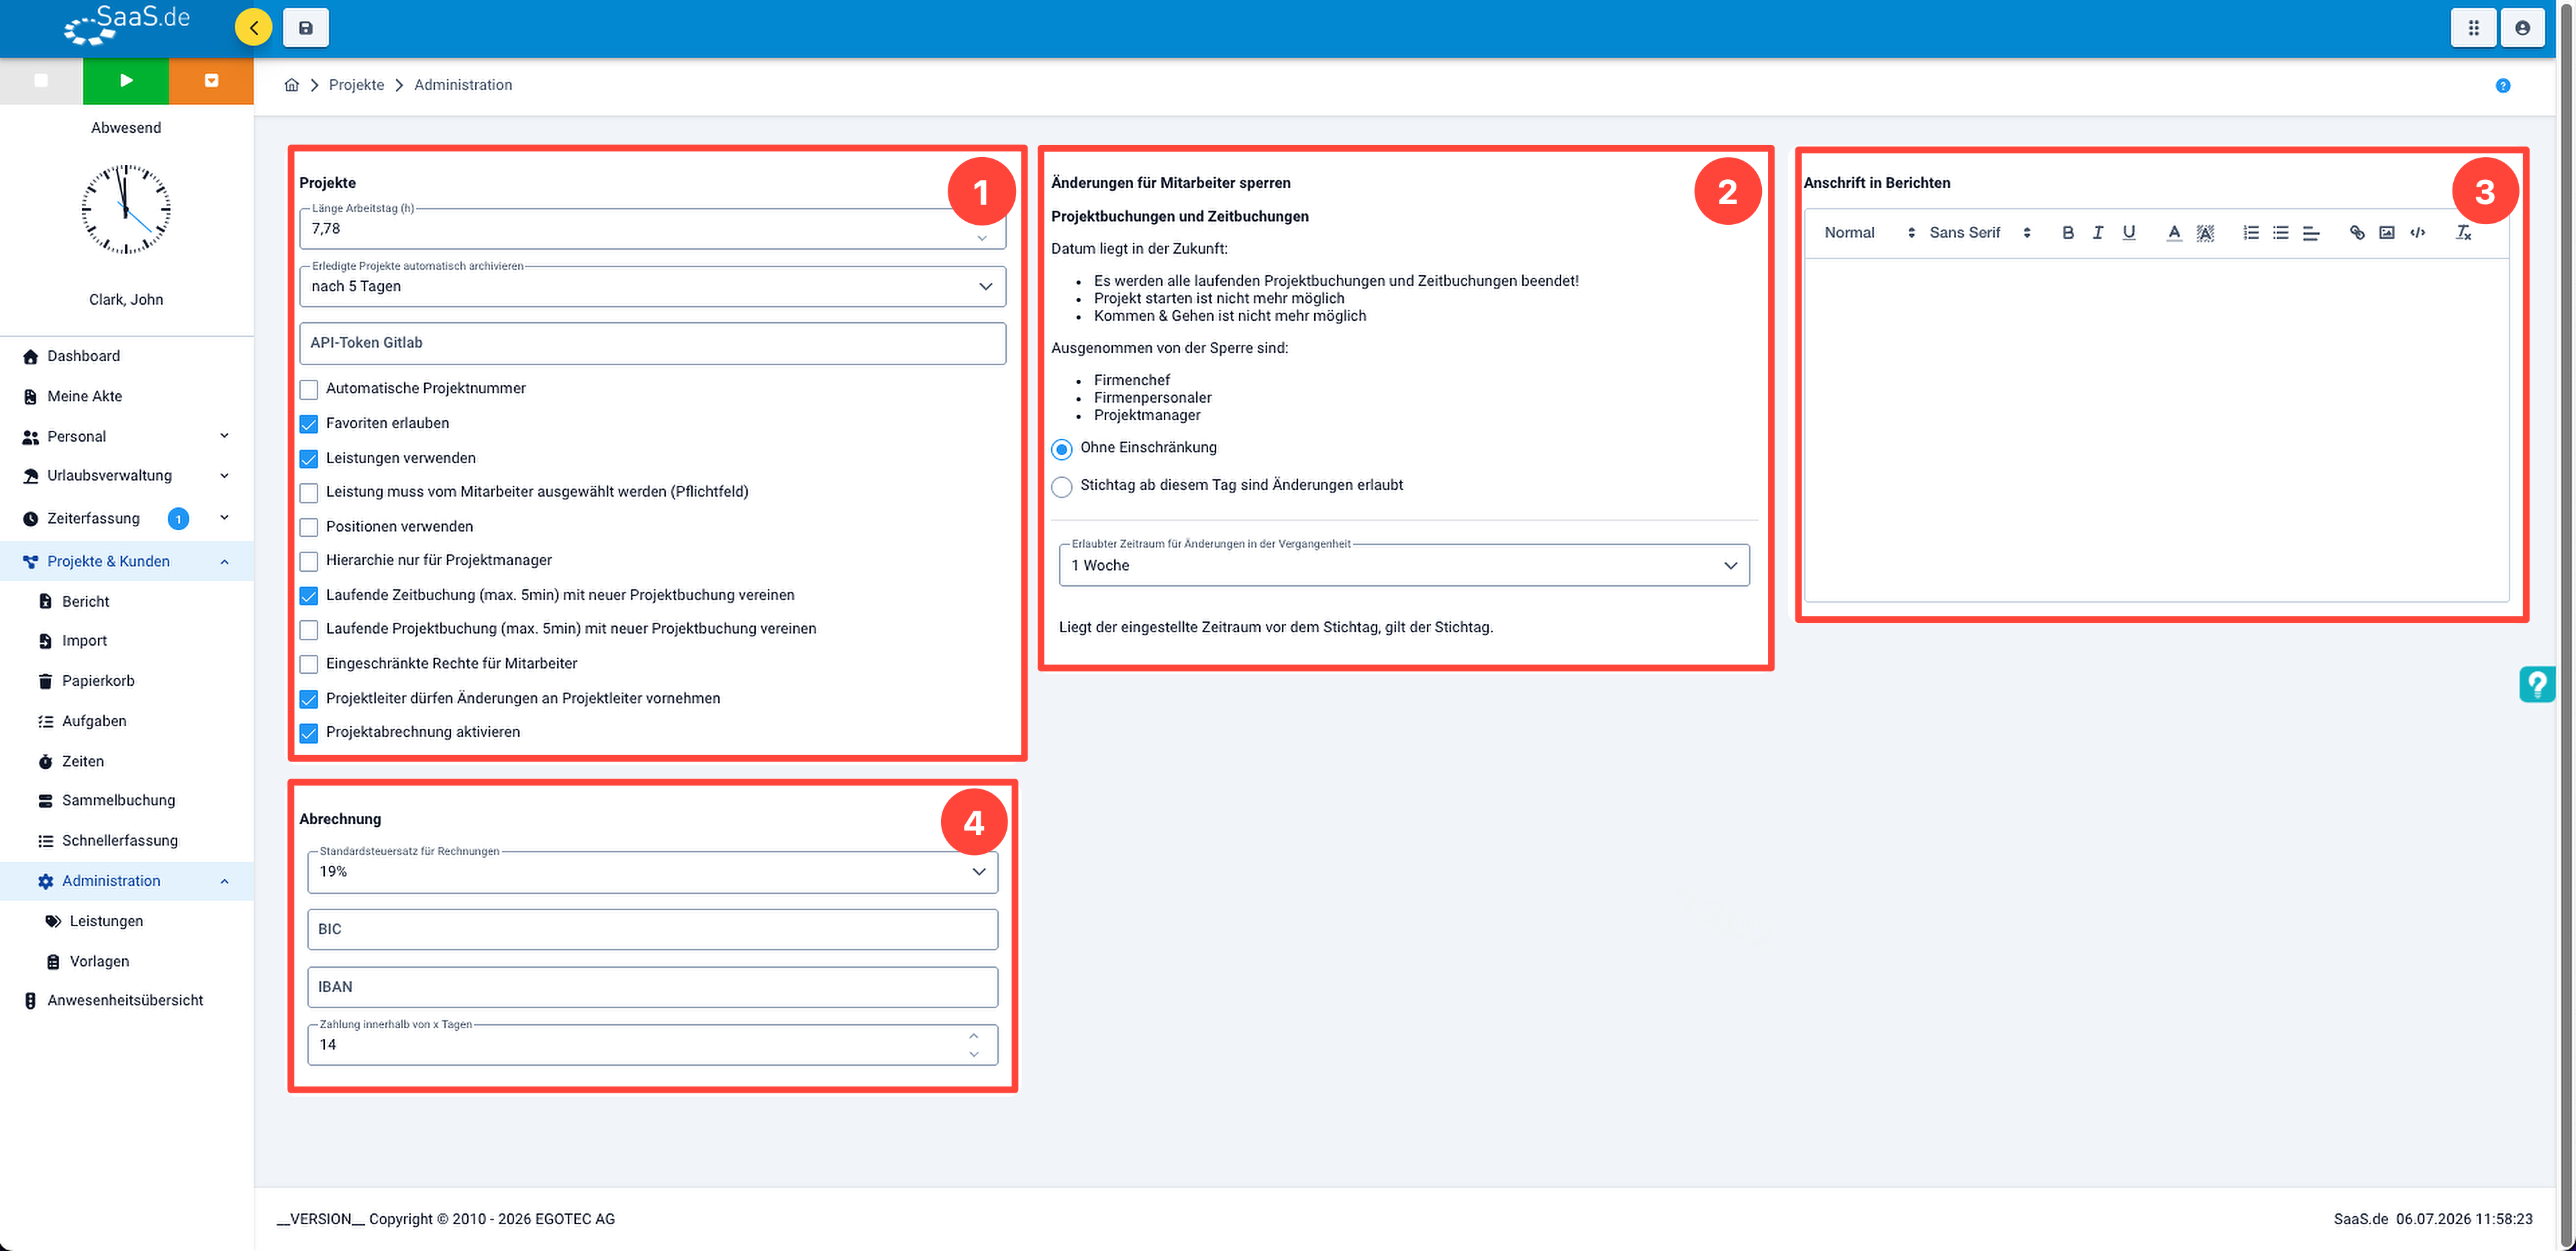Image resolution: width=2576 pixels, height=1251 pixels.
Task: Open Standardsteuersatz für Rechnungen dropdown
Action: click(x=652, y=872)
